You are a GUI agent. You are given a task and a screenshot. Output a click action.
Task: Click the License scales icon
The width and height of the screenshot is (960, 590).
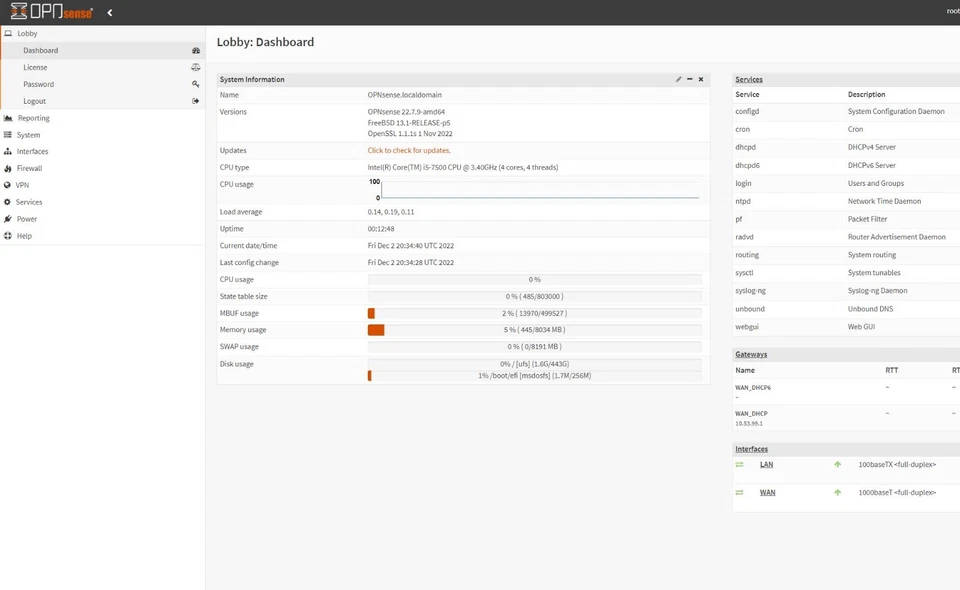click(x=196, y=67)
